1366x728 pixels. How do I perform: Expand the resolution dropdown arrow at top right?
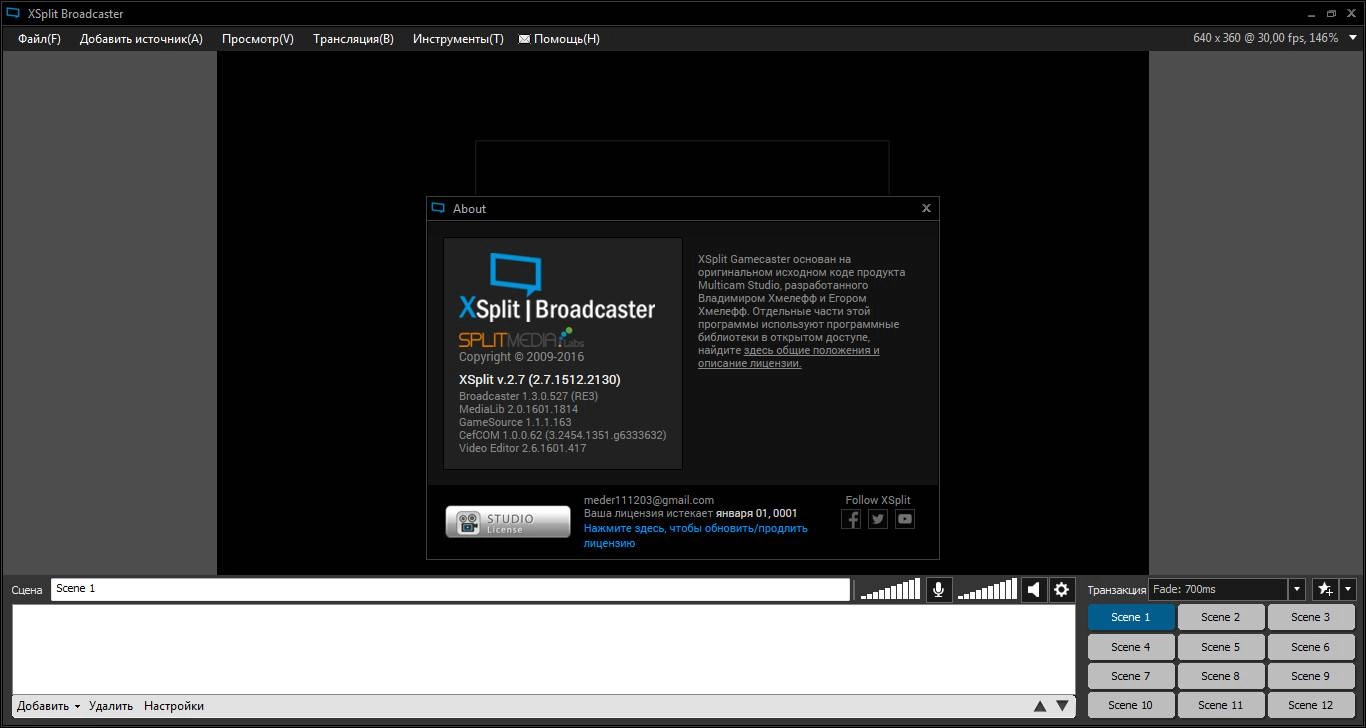coord(1352,38)
